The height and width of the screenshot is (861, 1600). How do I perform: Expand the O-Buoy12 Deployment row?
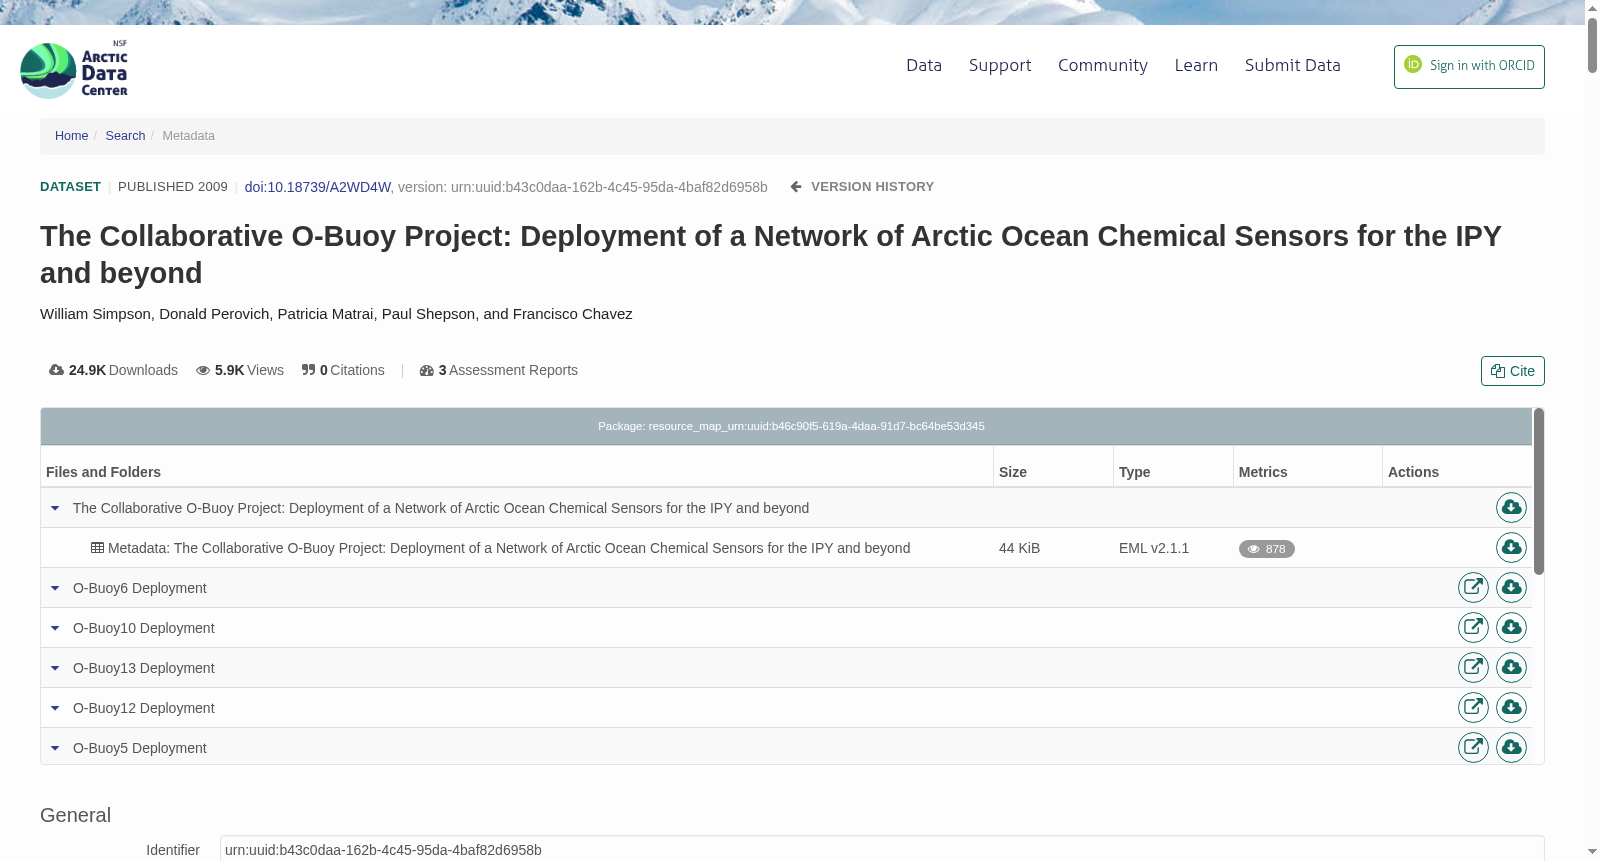pyautogui.click(x=55, y=708)
